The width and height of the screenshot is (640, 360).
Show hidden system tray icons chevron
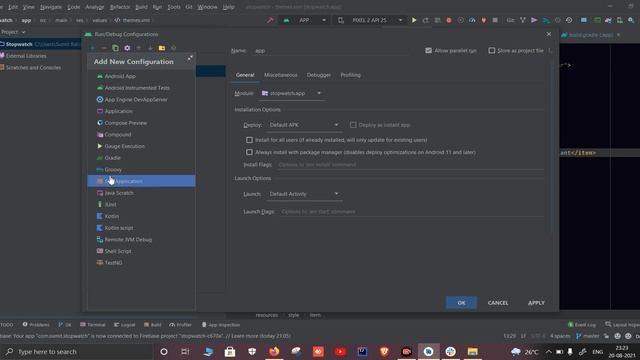(x=549, y=351)
